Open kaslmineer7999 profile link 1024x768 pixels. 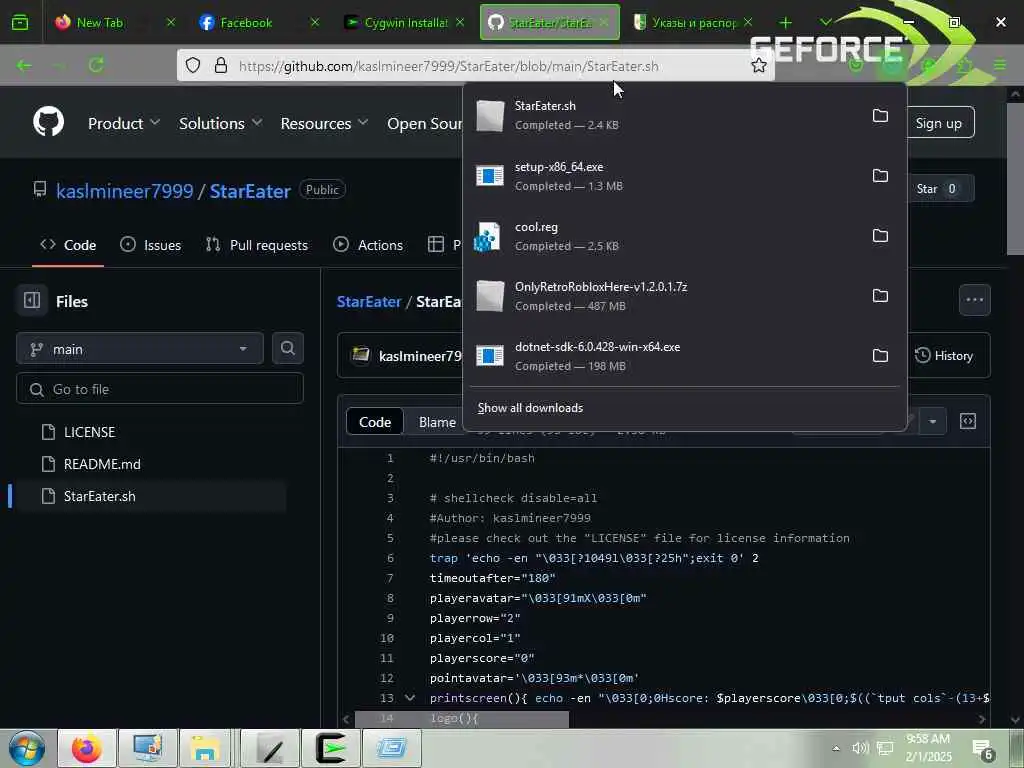tap(125, 191)
